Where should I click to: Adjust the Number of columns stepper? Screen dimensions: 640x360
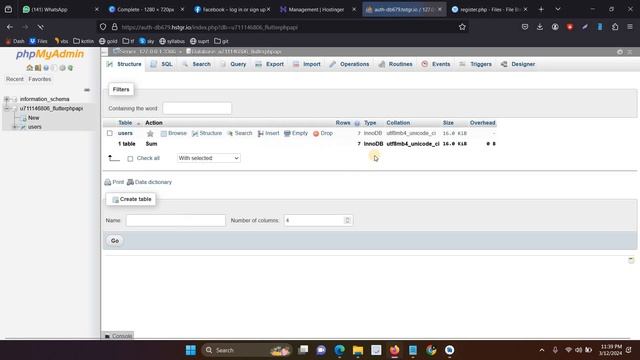[347, 220]
